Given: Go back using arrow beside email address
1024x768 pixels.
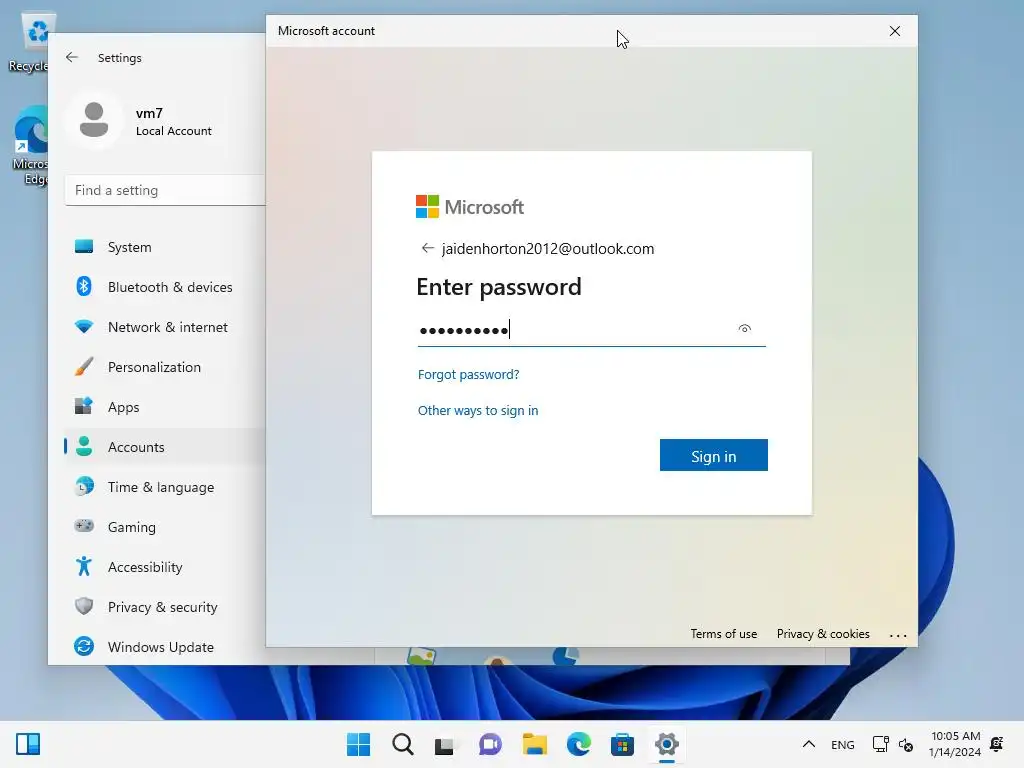Looking at the screenshot, I should (x=428, y=248).
